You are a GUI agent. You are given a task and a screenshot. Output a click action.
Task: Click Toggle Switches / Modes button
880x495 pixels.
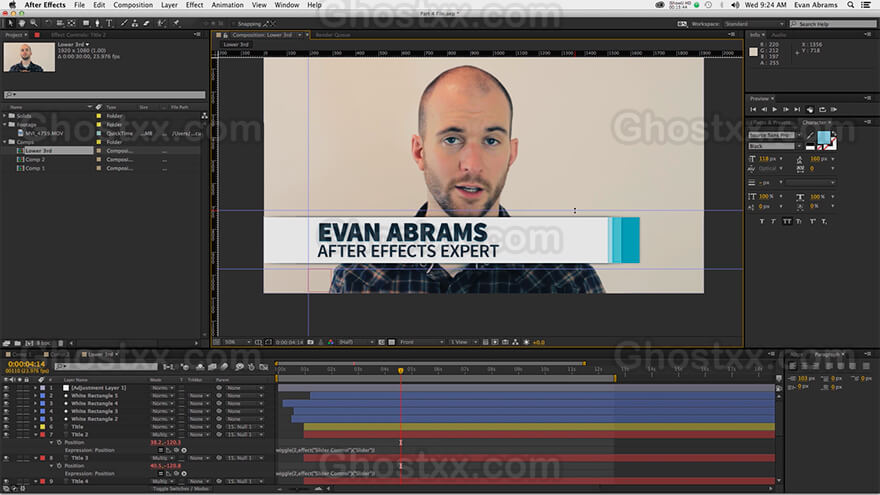pos(181,489)
